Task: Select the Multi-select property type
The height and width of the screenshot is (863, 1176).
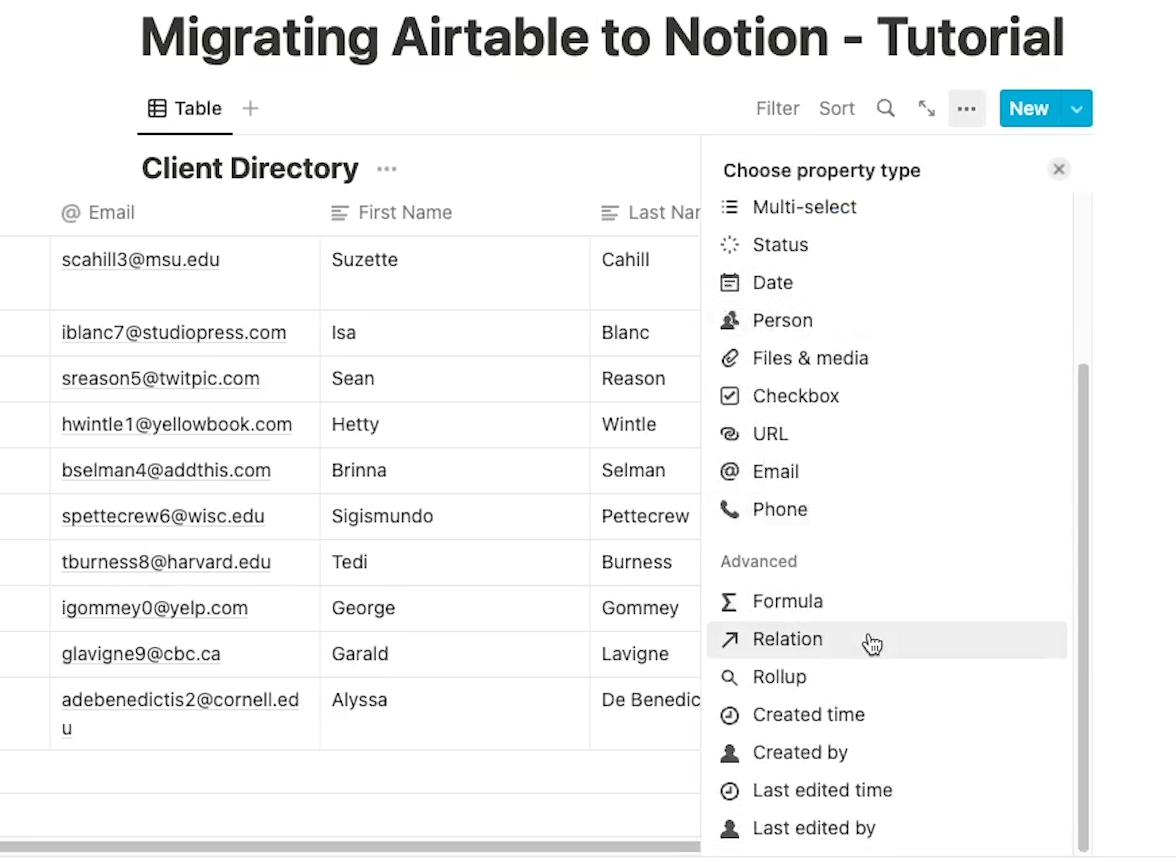Action: point(886,207)
